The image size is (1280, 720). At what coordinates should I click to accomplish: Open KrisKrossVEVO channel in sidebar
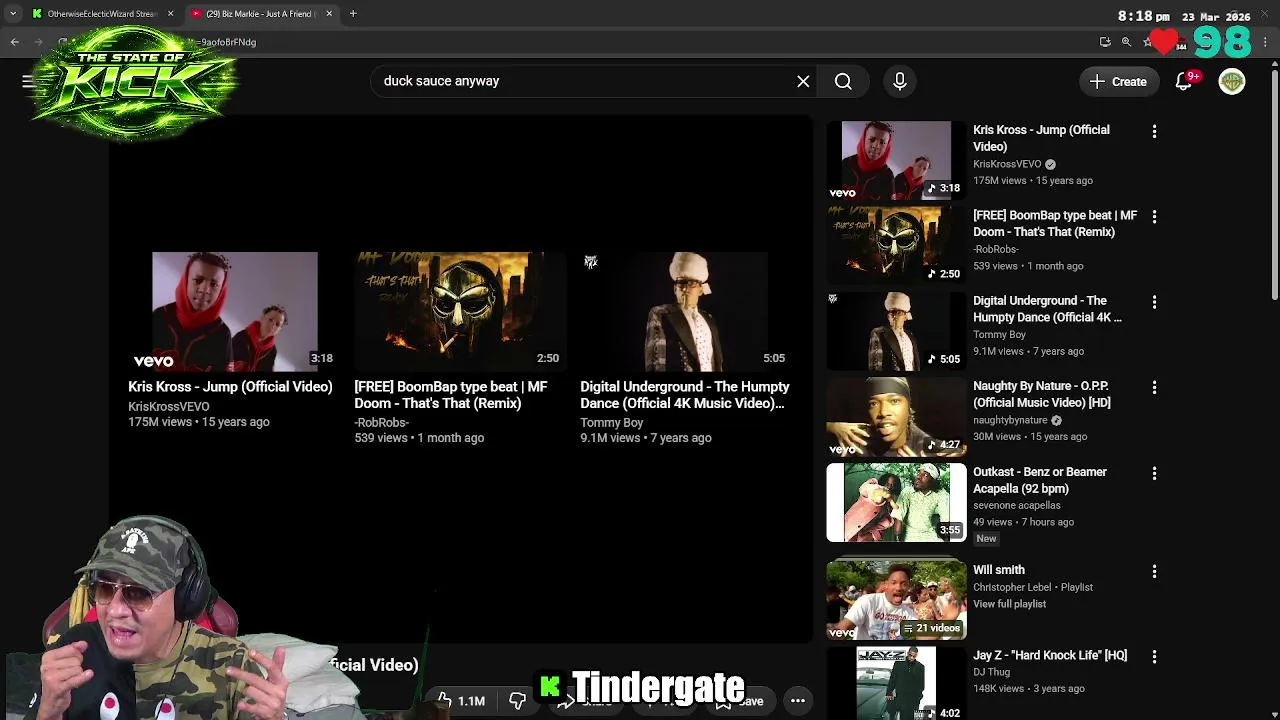(x=1007, y=164)
